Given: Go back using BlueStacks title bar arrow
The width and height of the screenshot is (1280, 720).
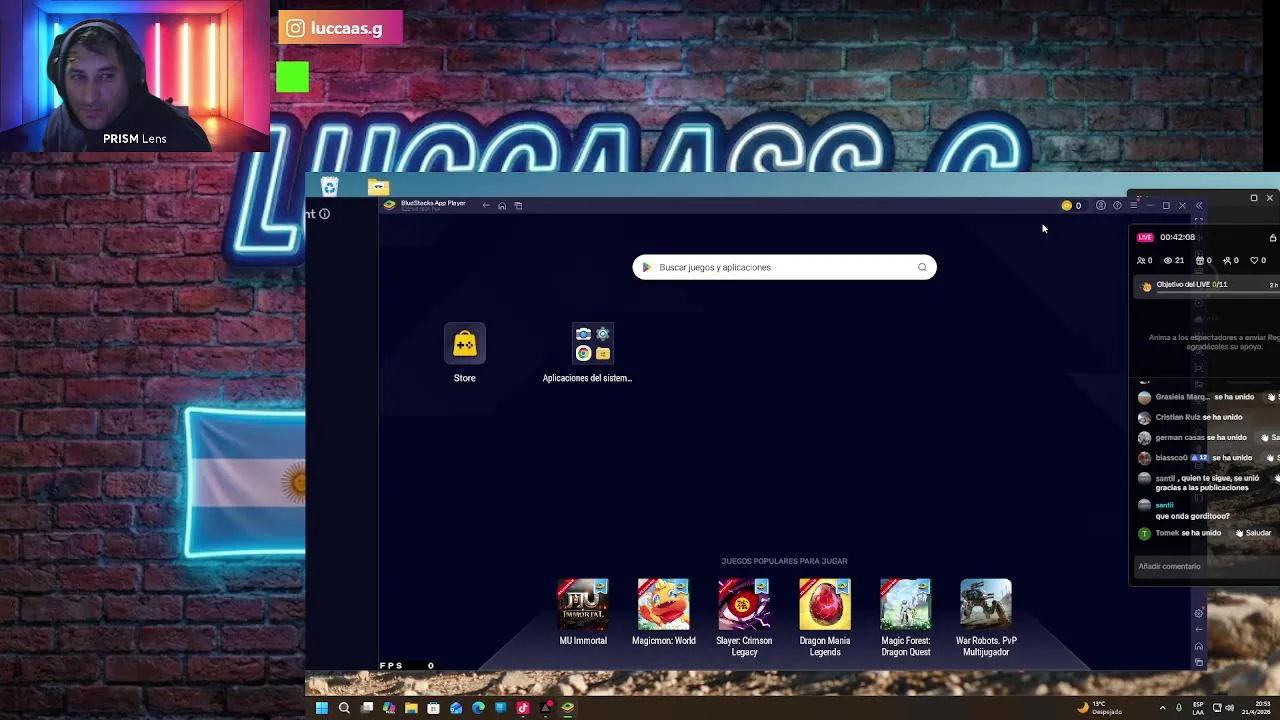Looking at the screenshot, I should (x=486, y=206).
